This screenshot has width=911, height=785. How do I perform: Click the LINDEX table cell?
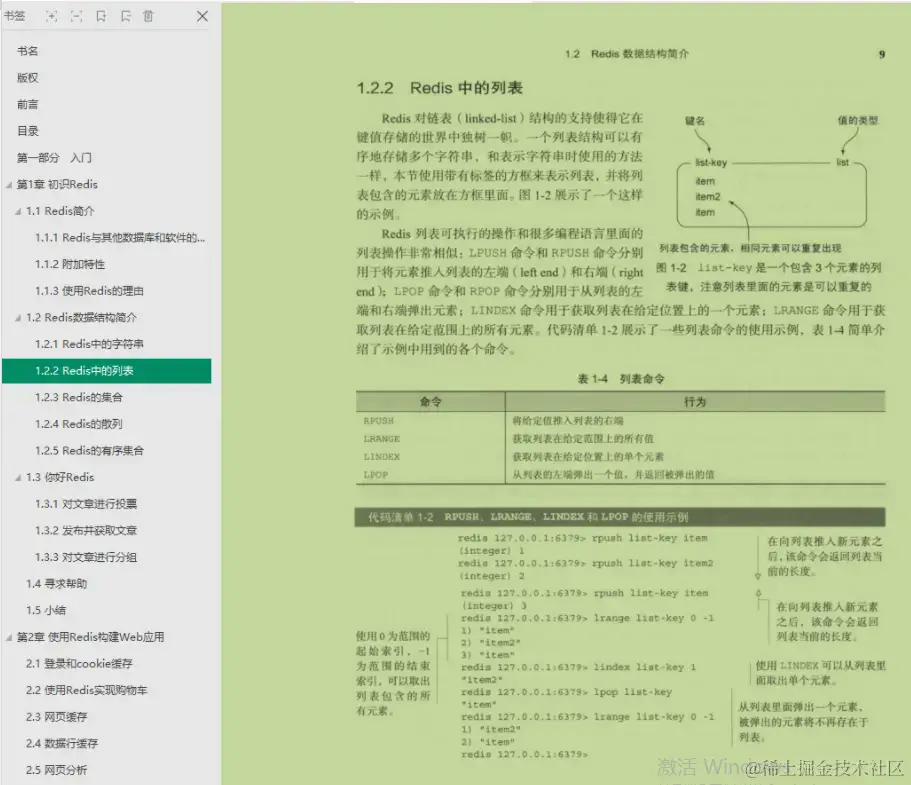[382, 457]
